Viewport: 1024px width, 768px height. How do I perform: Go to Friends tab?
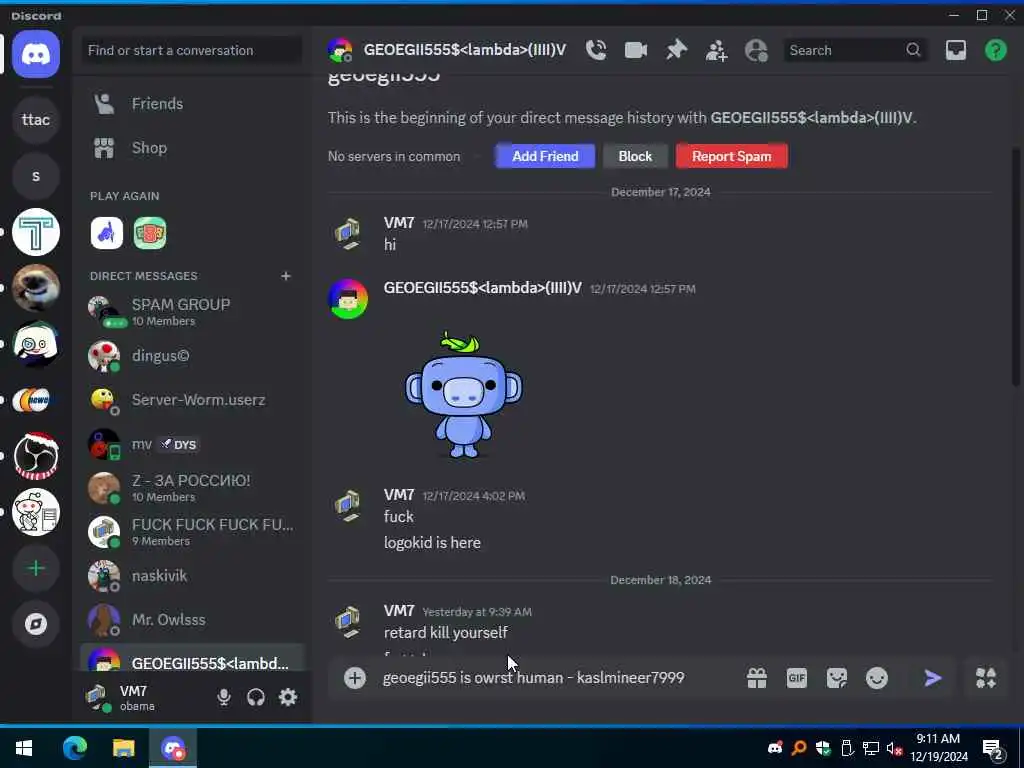click(x=192, y=104)
